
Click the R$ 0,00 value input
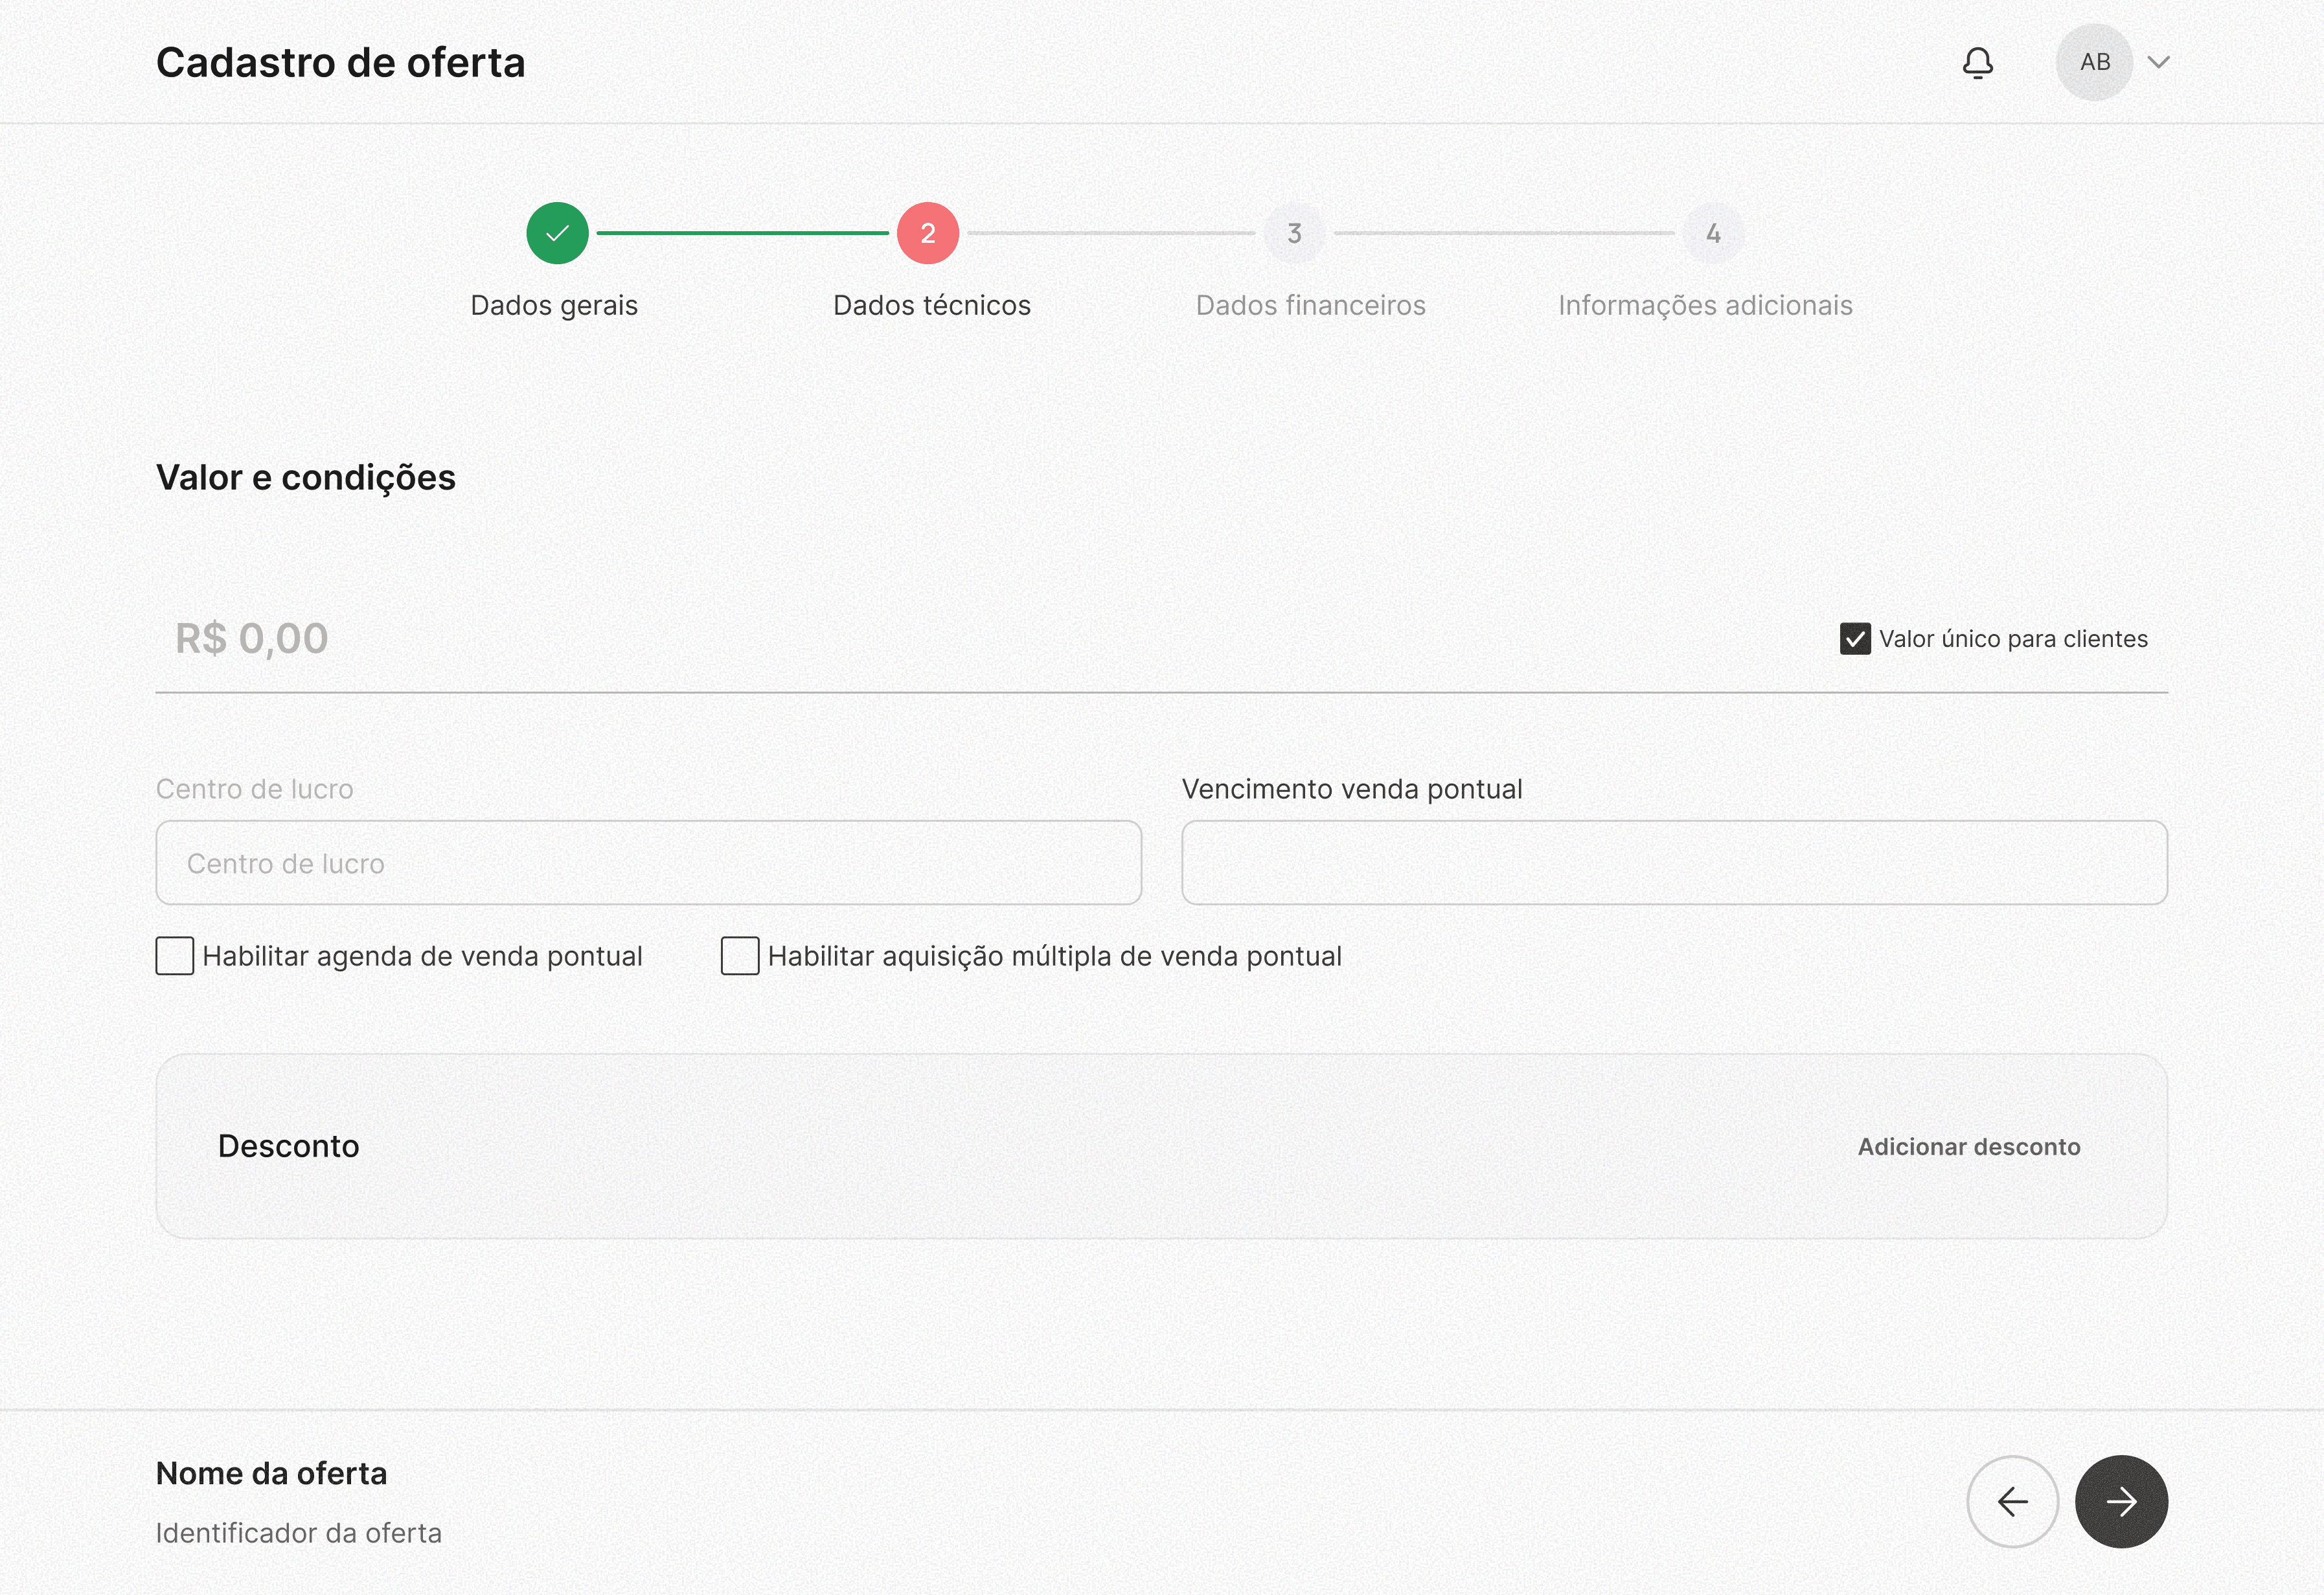pos(252,639)
